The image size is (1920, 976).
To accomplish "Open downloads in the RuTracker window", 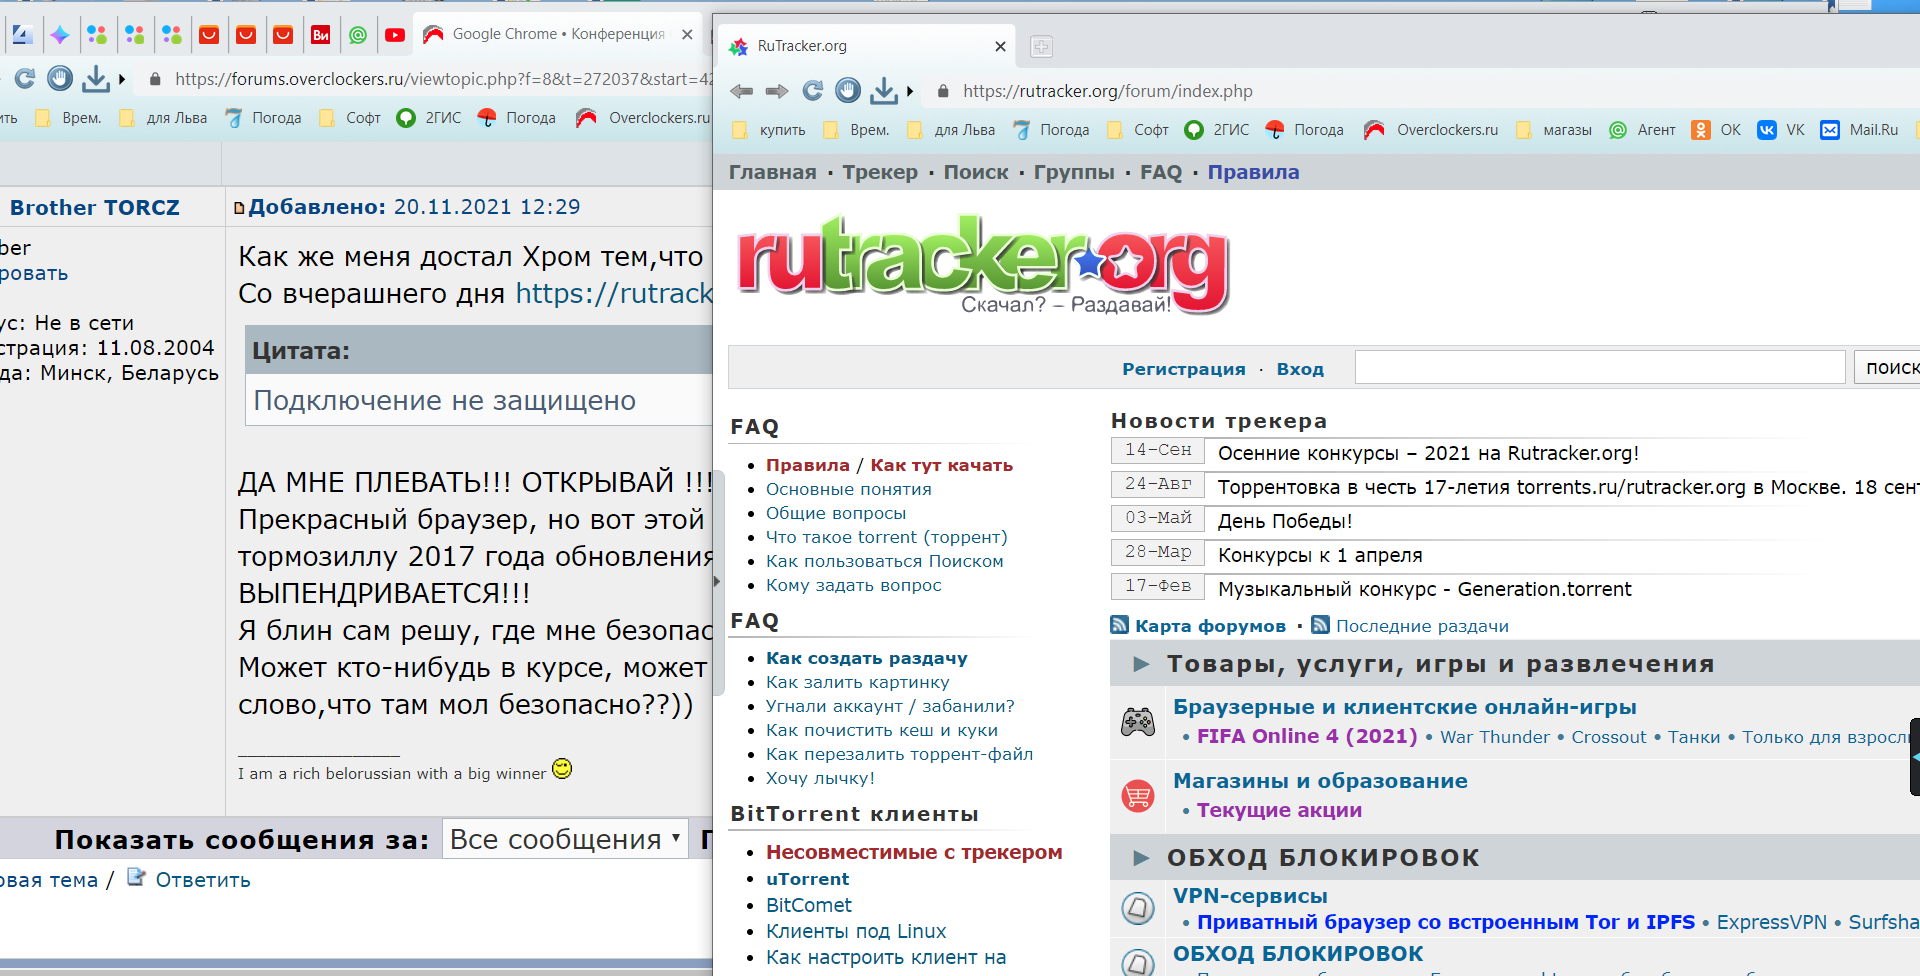I will click(x=884, y=91).
